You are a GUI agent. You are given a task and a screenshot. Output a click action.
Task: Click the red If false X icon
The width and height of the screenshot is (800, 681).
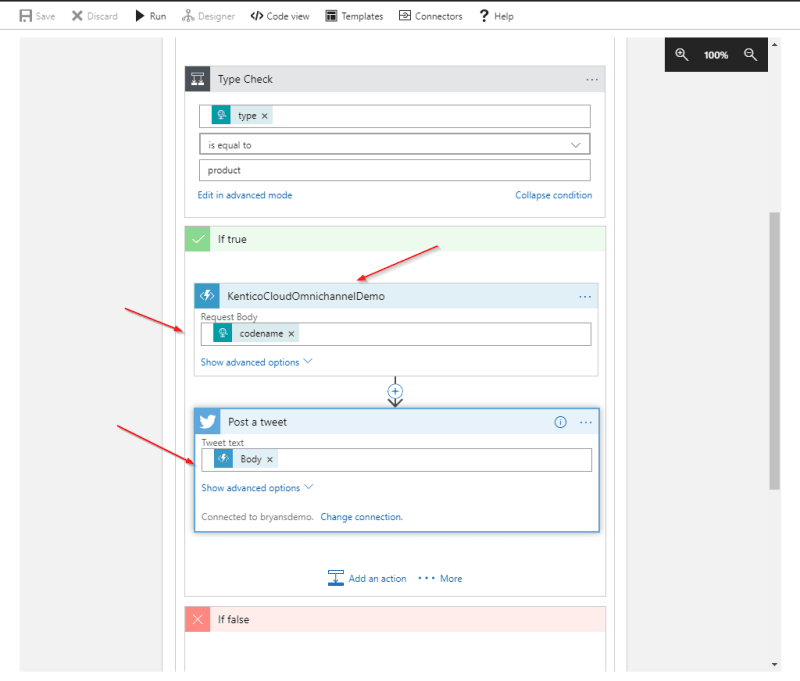[197, 619]
